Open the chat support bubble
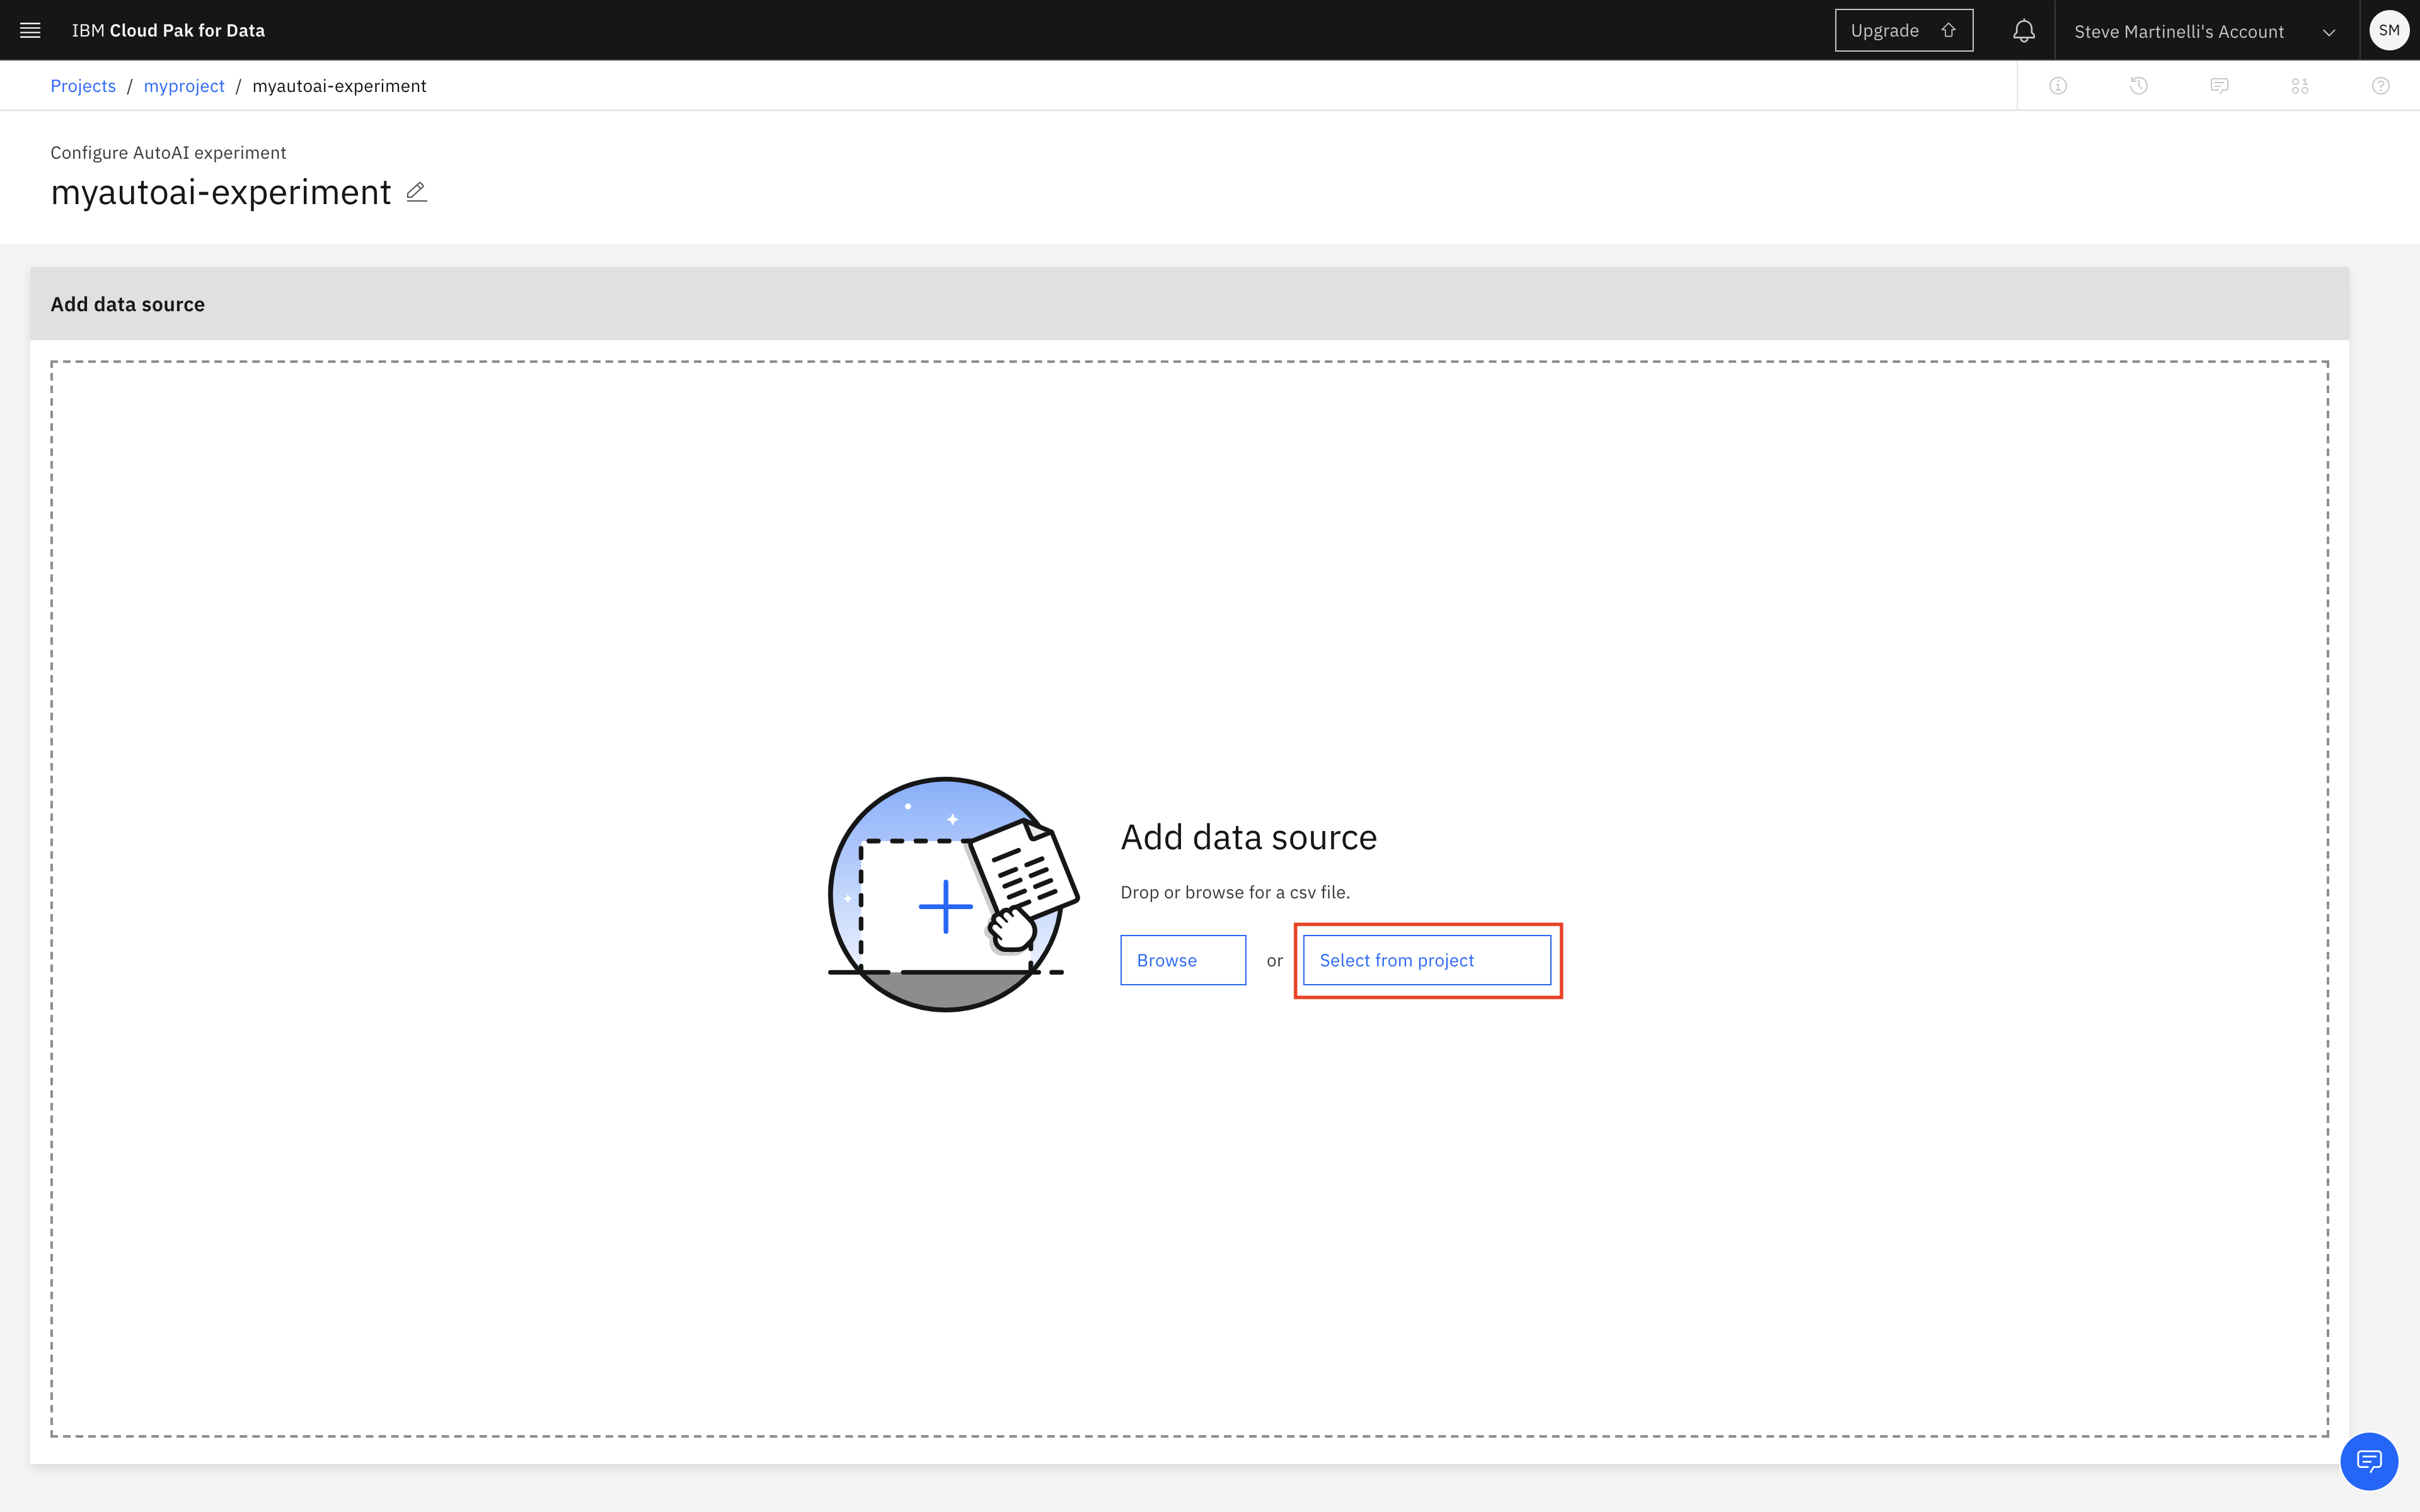Viewport: 2420px width, 1512px height. pos(2369,1461)
